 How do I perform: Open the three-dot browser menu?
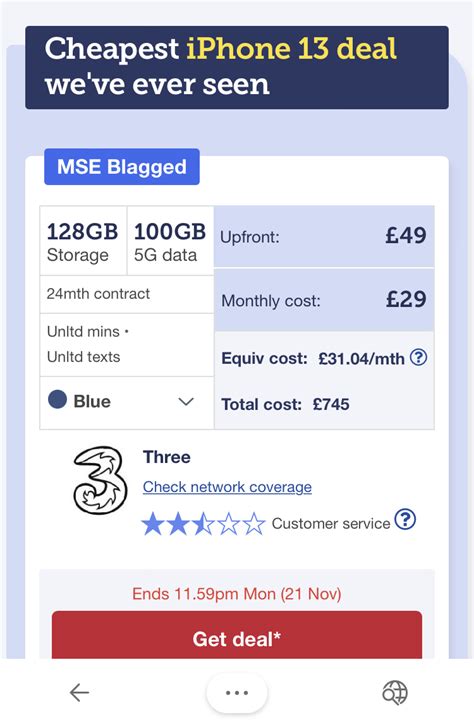pyautogui.click(x=237, y=693)
